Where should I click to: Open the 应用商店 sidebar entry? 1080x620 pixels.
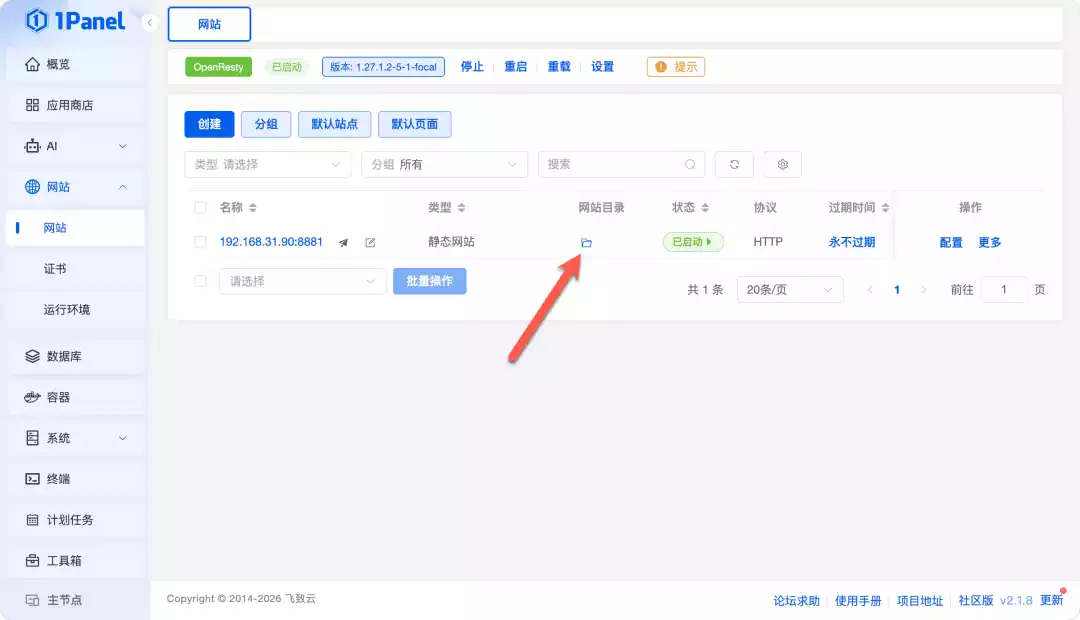[62, 104]
